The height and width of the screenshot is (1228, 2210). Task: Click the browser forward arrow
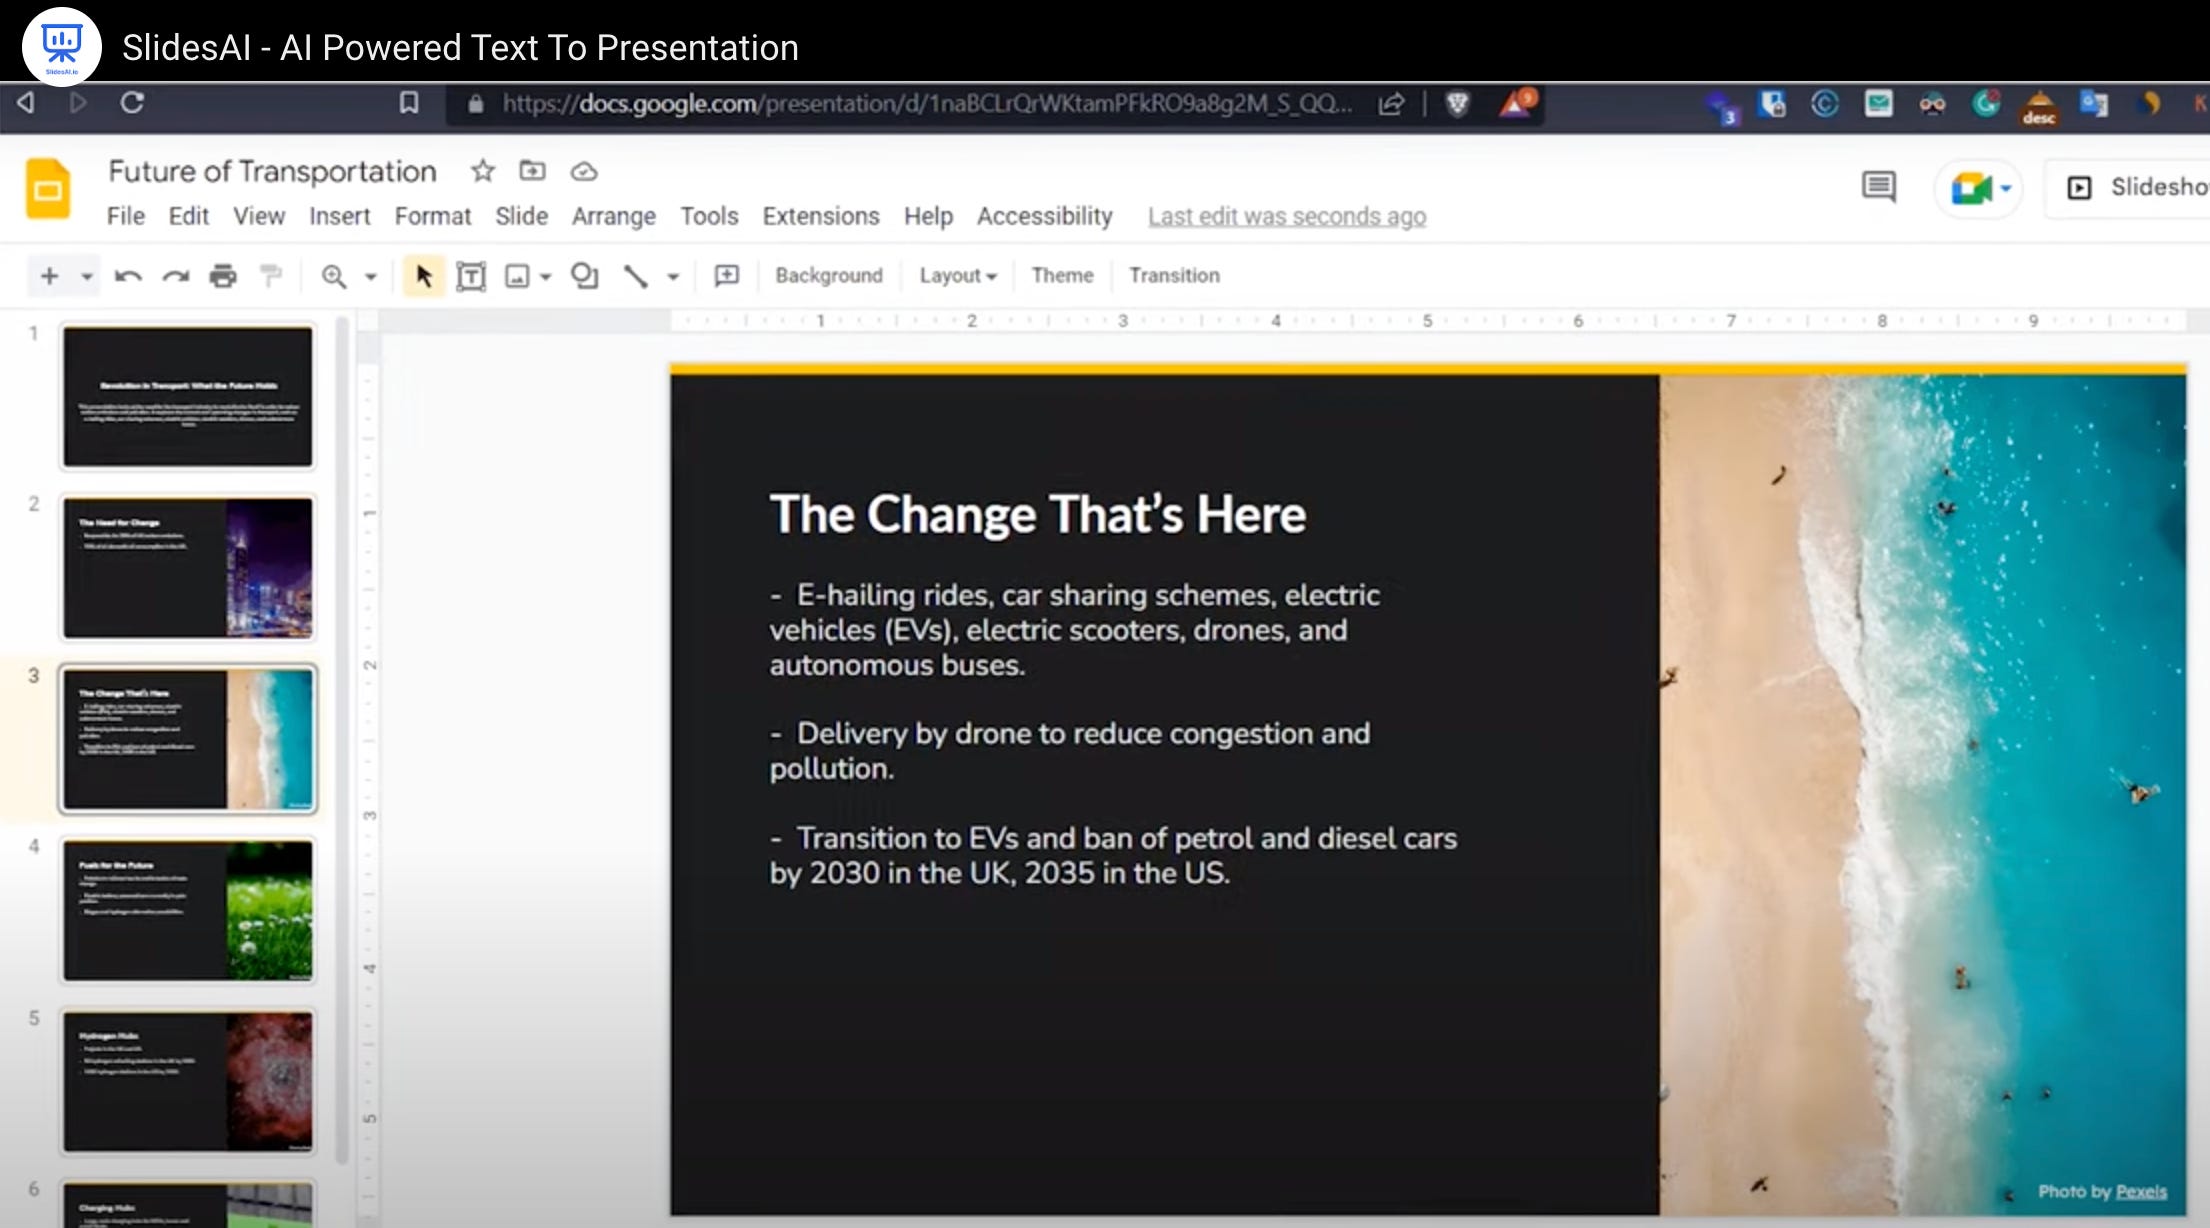(x=78, y=103)
